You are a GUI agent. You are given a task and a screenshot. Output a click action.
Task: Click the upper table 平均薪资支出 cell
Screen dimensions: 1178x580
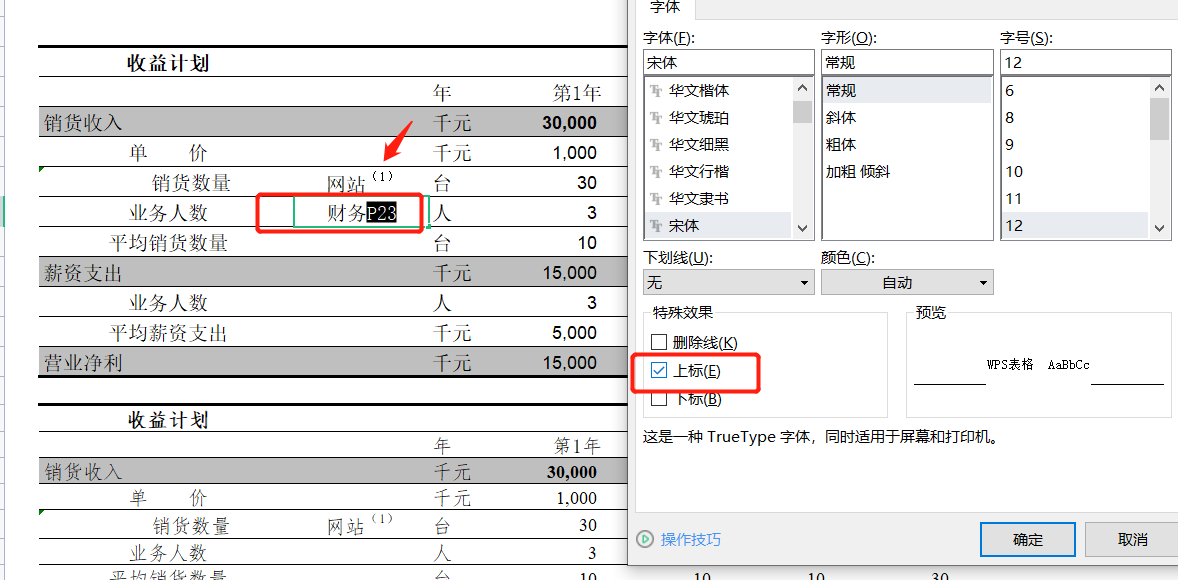pos(168,333)
